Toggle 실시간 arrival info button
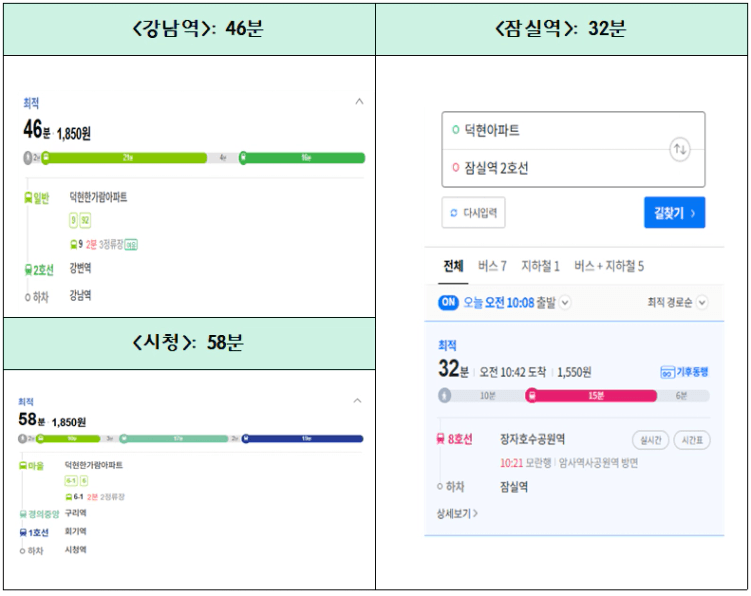The image size is (751, 596). pos(651,440)
